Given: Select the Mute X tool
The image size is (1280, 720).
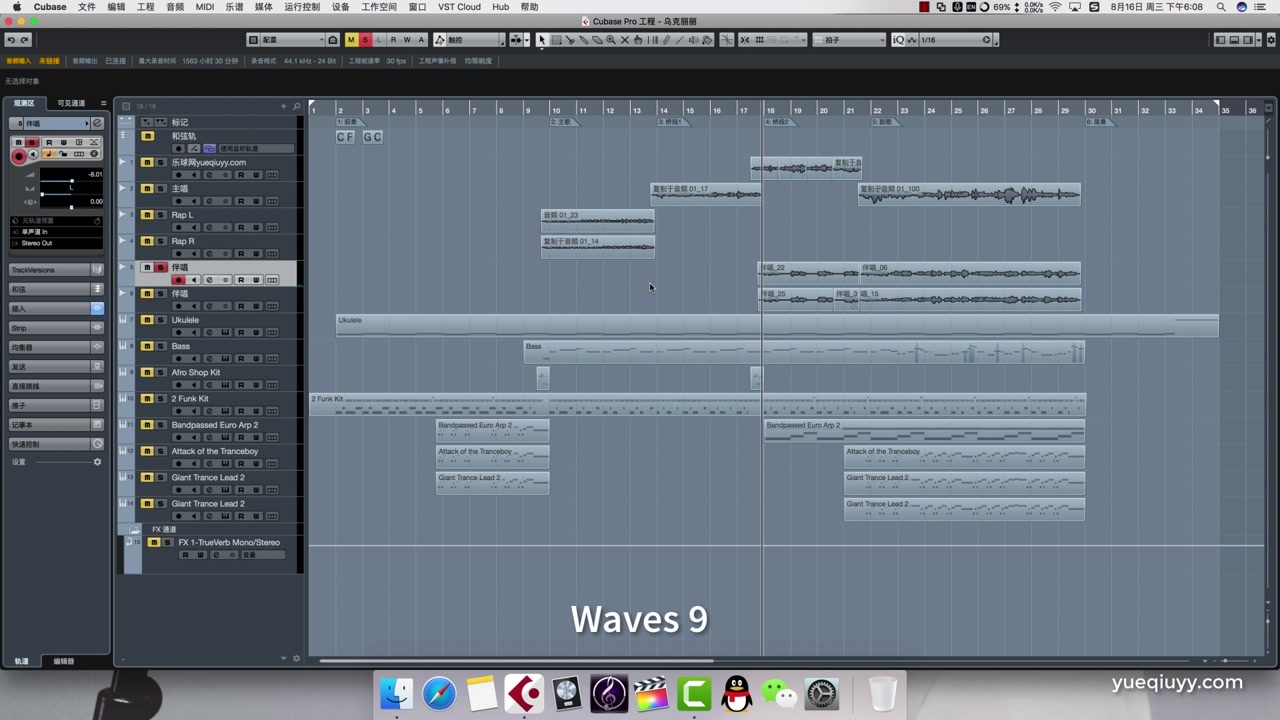Looking at the screenshot, I should coord(625,40).
